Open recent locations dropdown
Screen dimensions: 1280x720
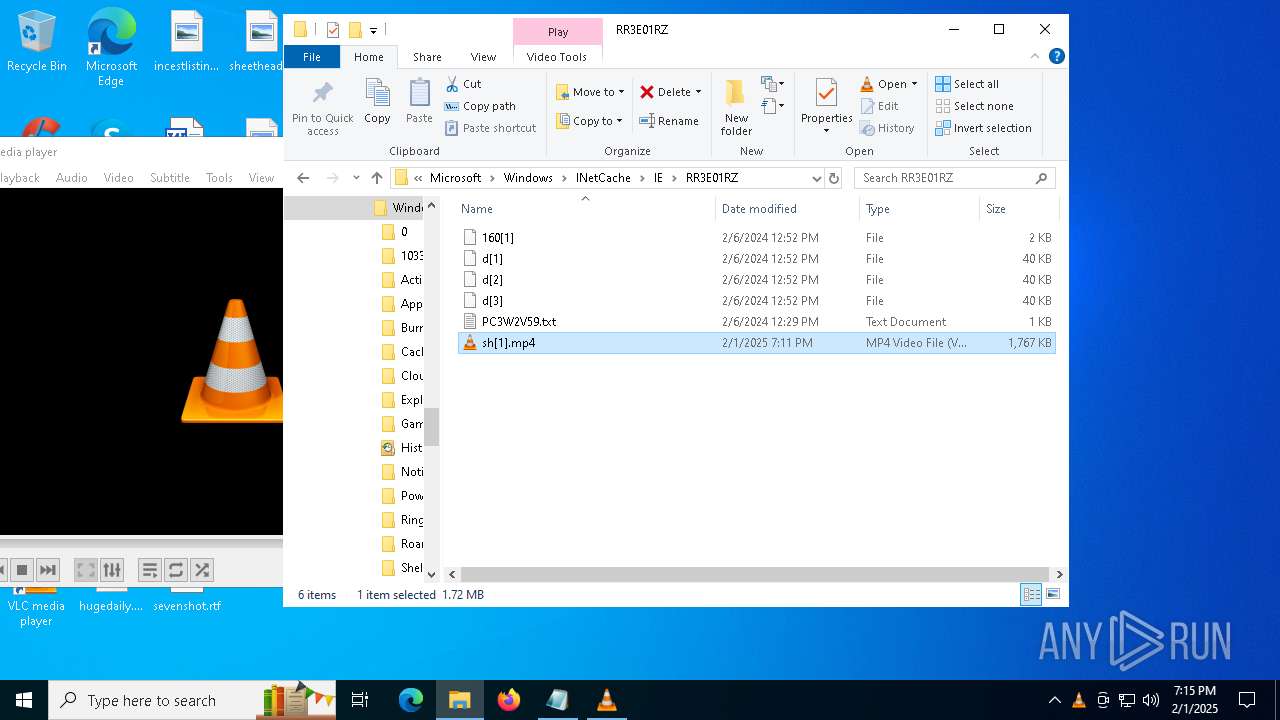(356, 178)
